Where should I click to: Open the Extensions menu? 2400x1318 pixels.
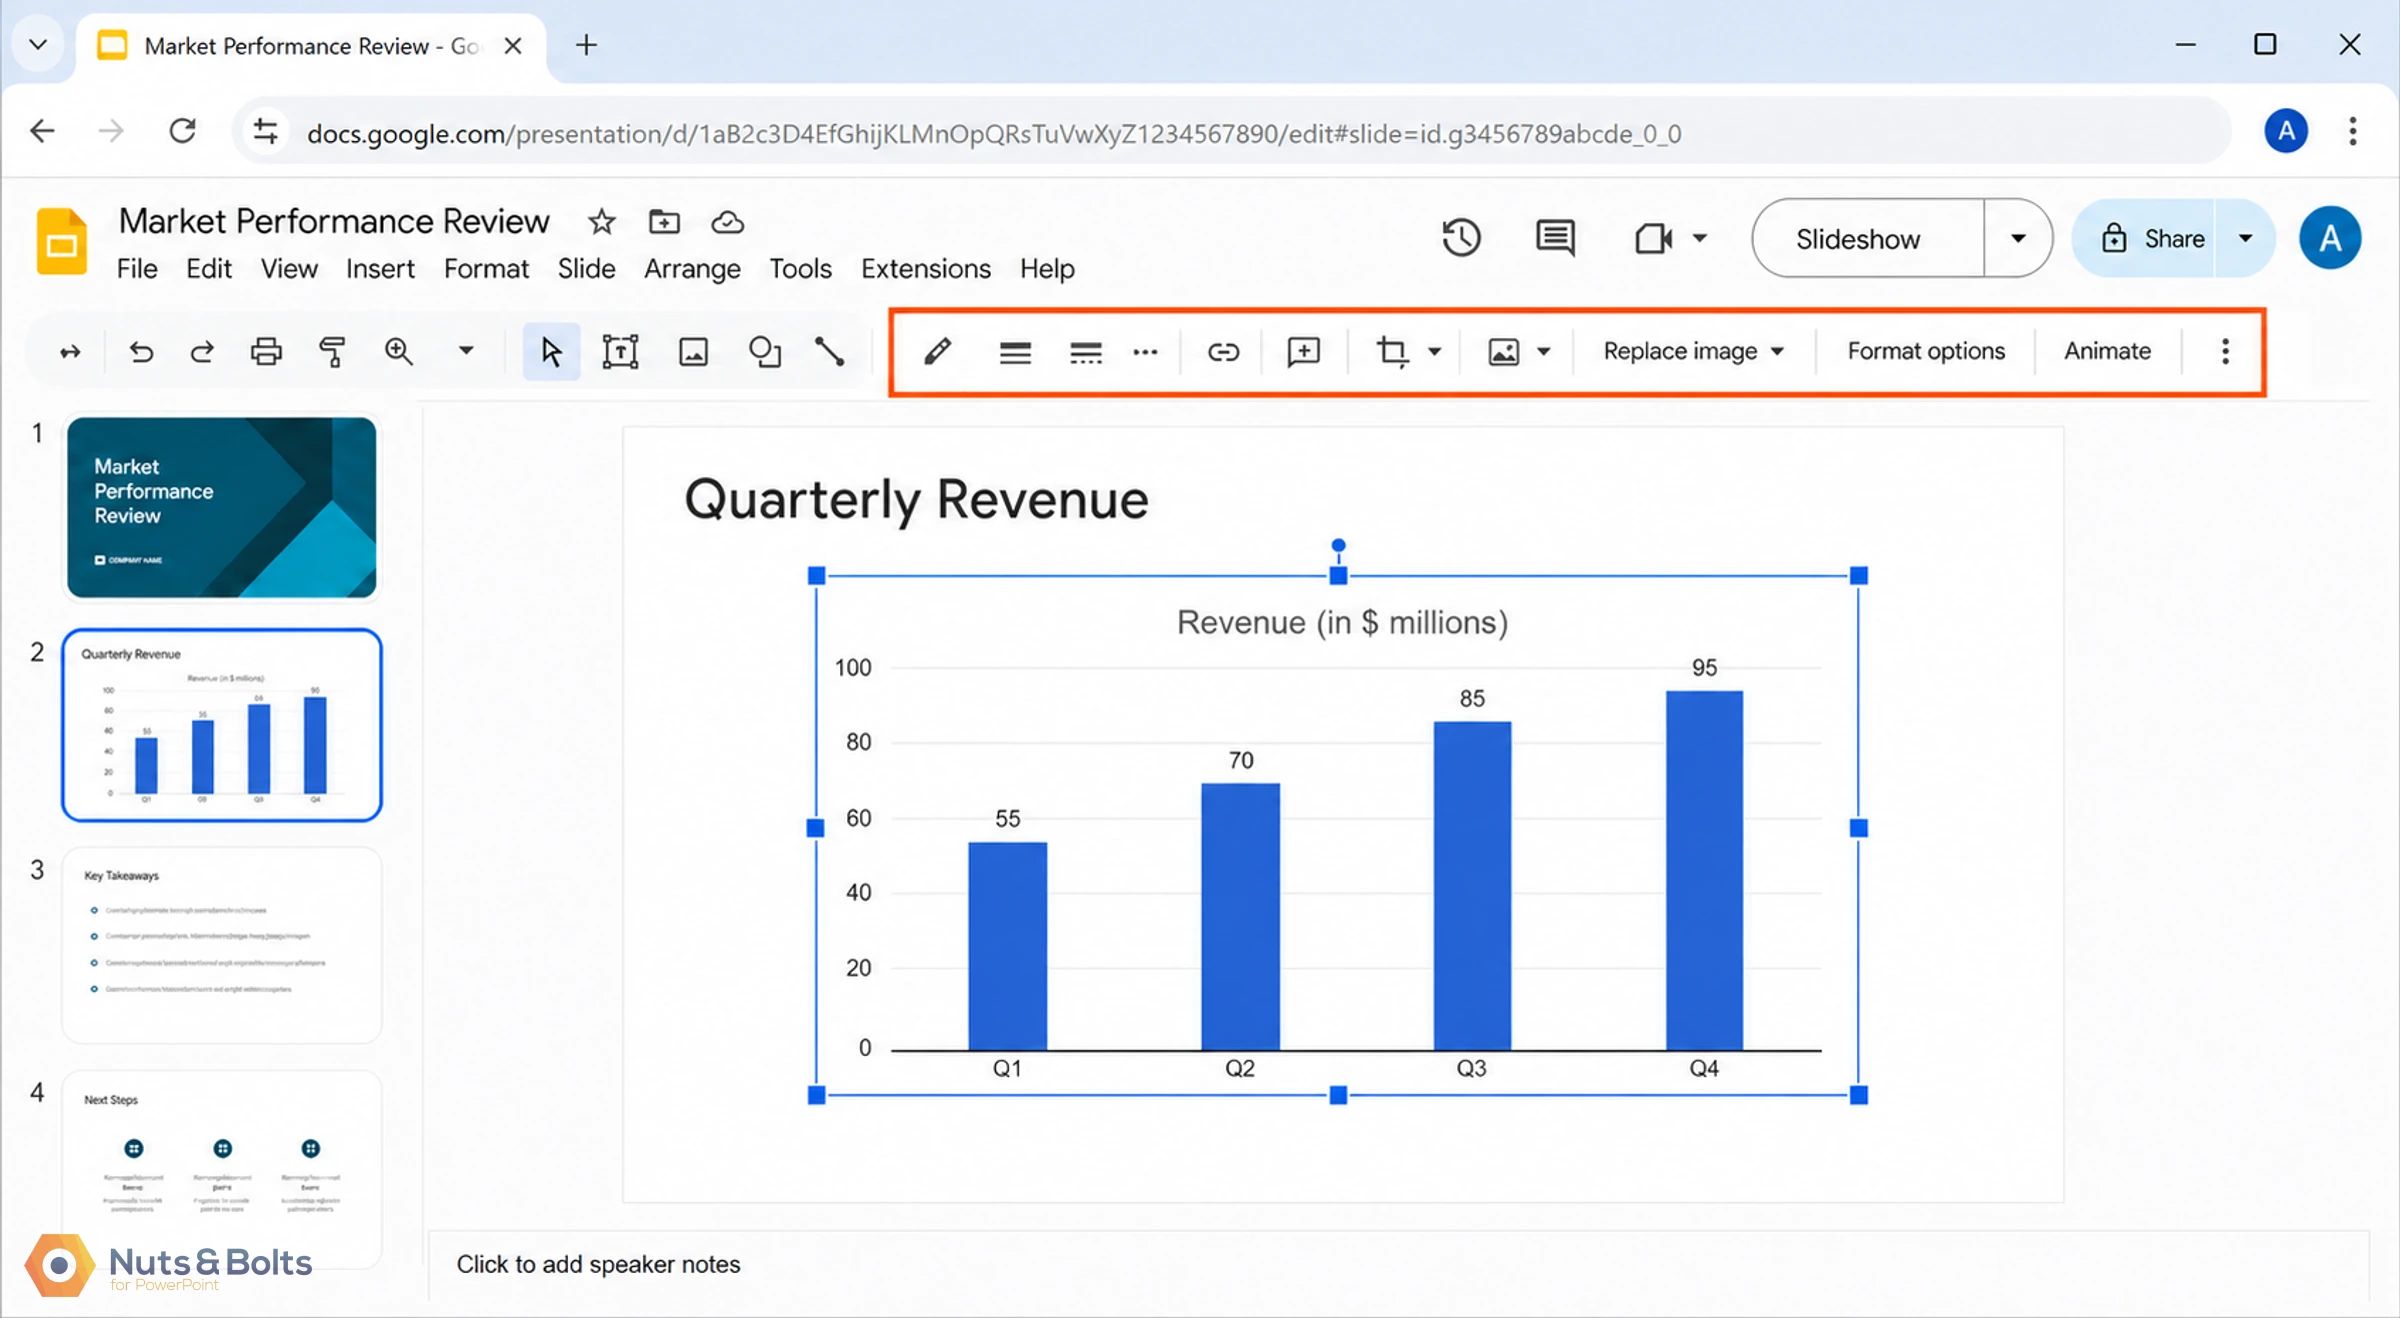[926, 269]
